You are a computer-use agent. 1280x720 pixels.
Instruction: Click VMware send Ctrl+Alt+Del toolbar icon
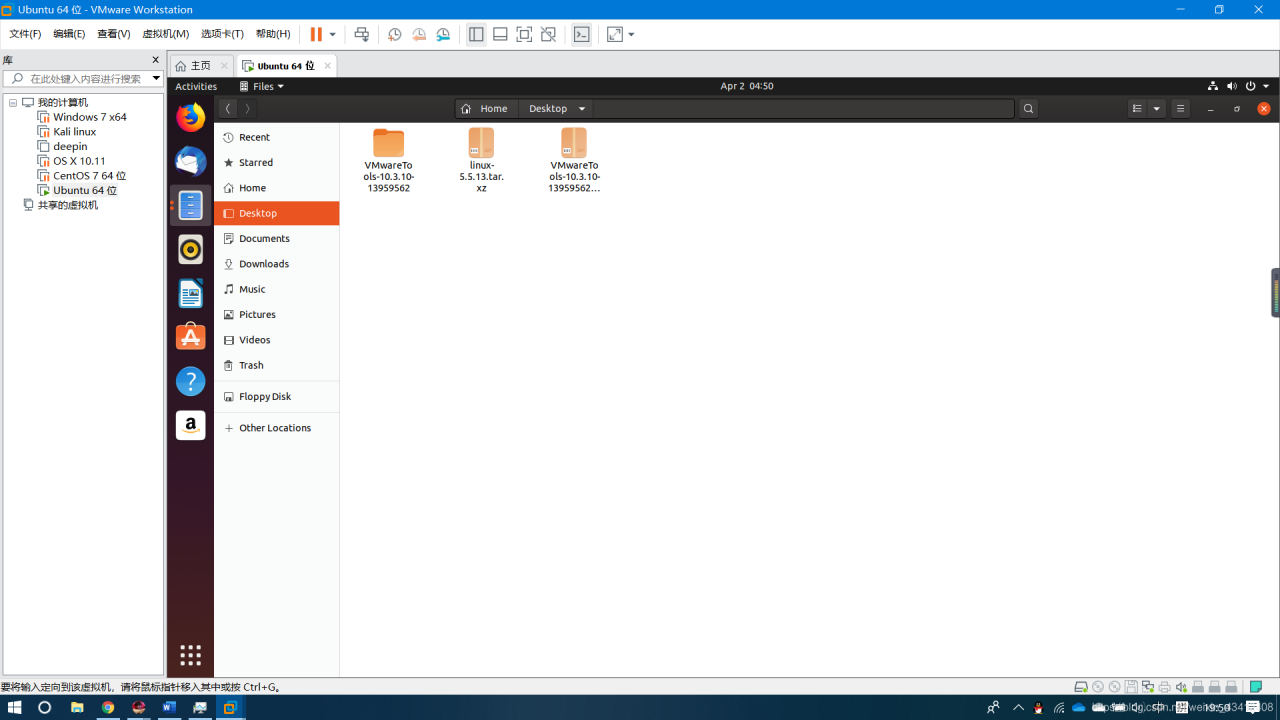point(362,34)
